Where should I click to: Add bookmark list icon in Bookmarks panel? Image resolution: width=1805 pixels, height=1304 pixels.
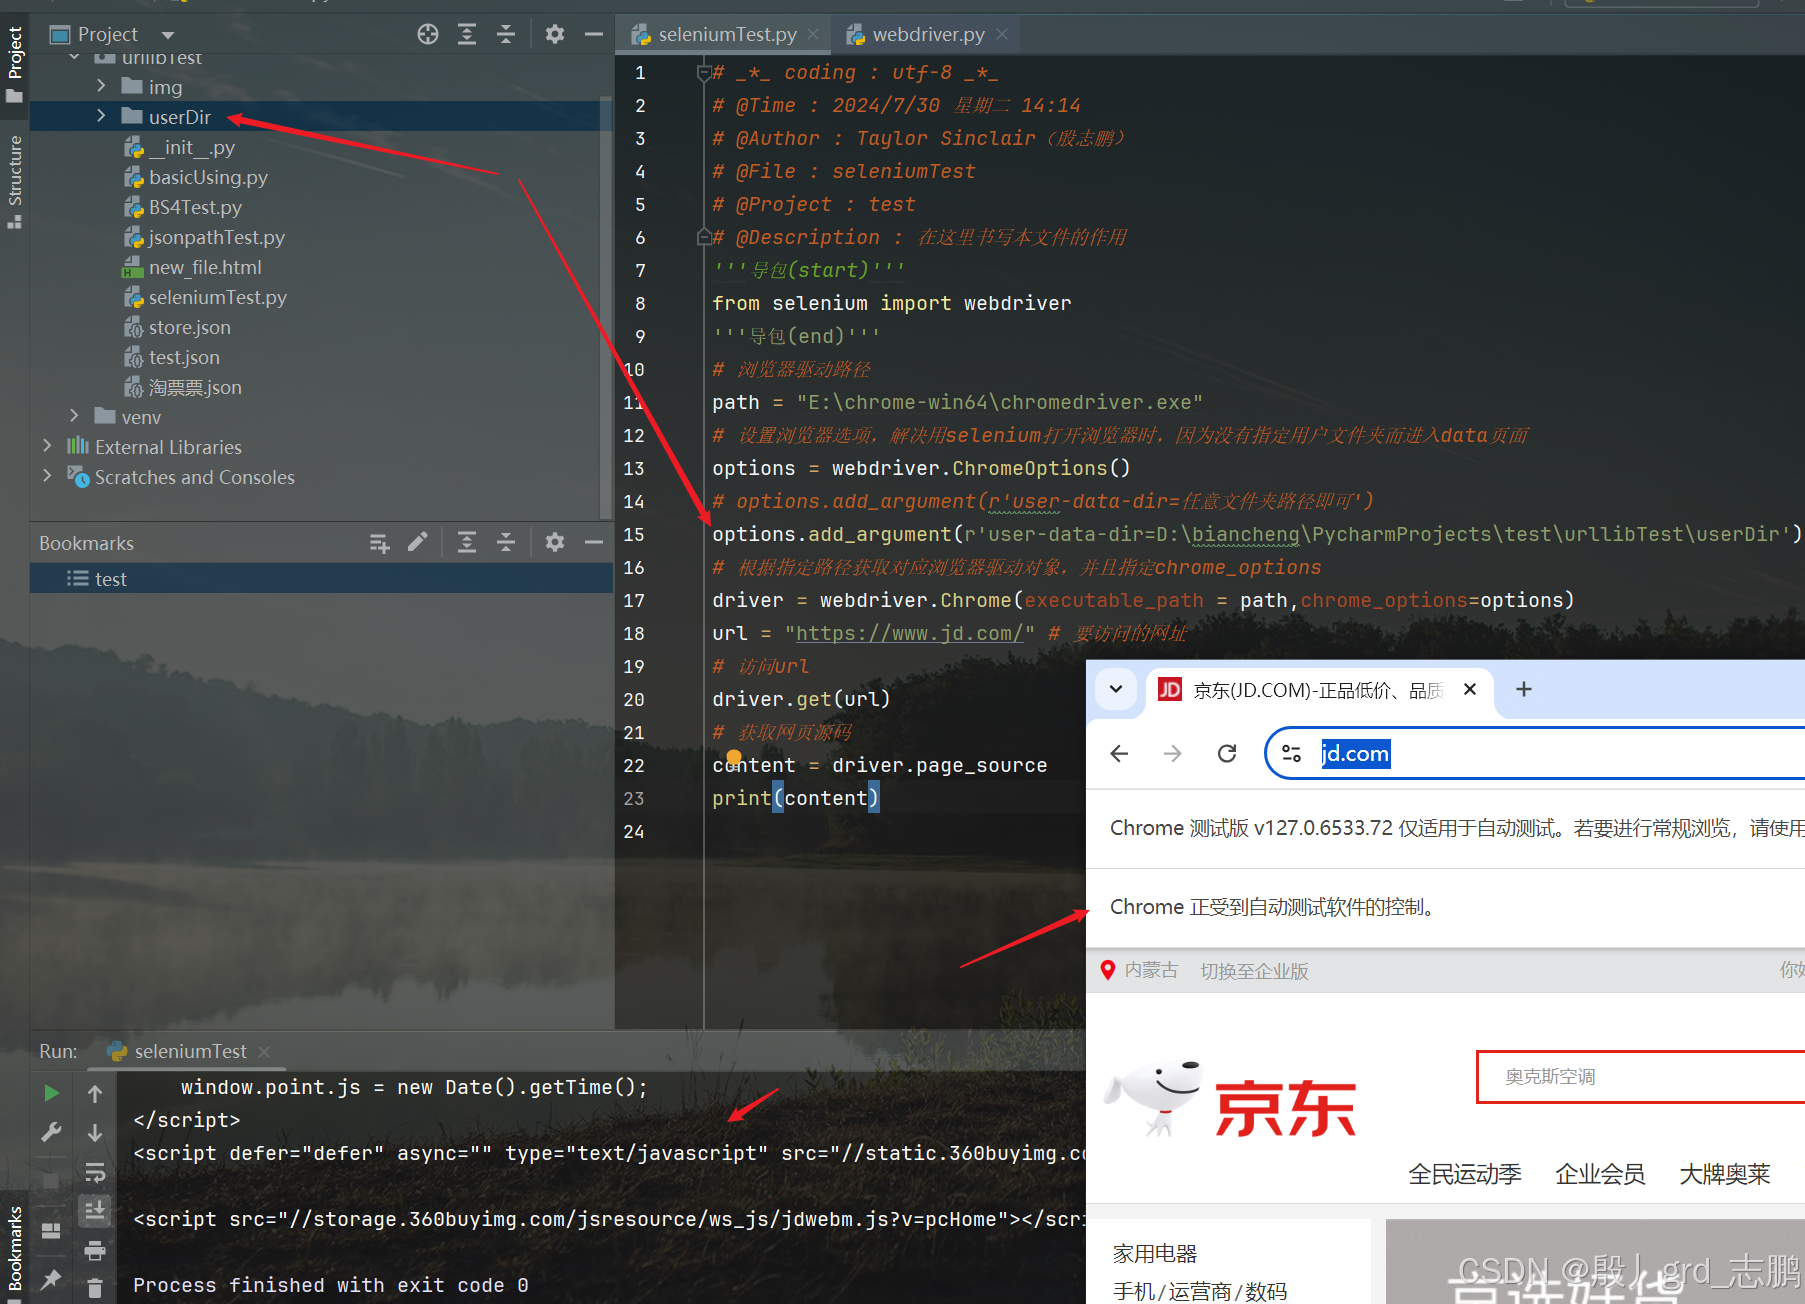[x=379, y=542]
